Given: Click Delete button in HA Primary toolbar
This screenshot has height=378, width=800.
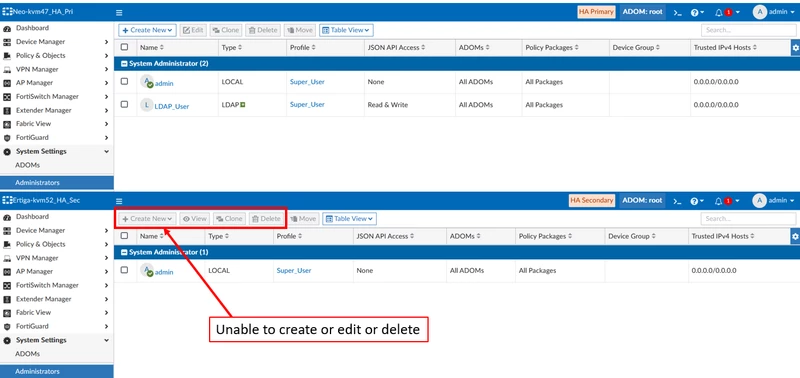Looking at the screenshot, I should (x=262, y=30).
